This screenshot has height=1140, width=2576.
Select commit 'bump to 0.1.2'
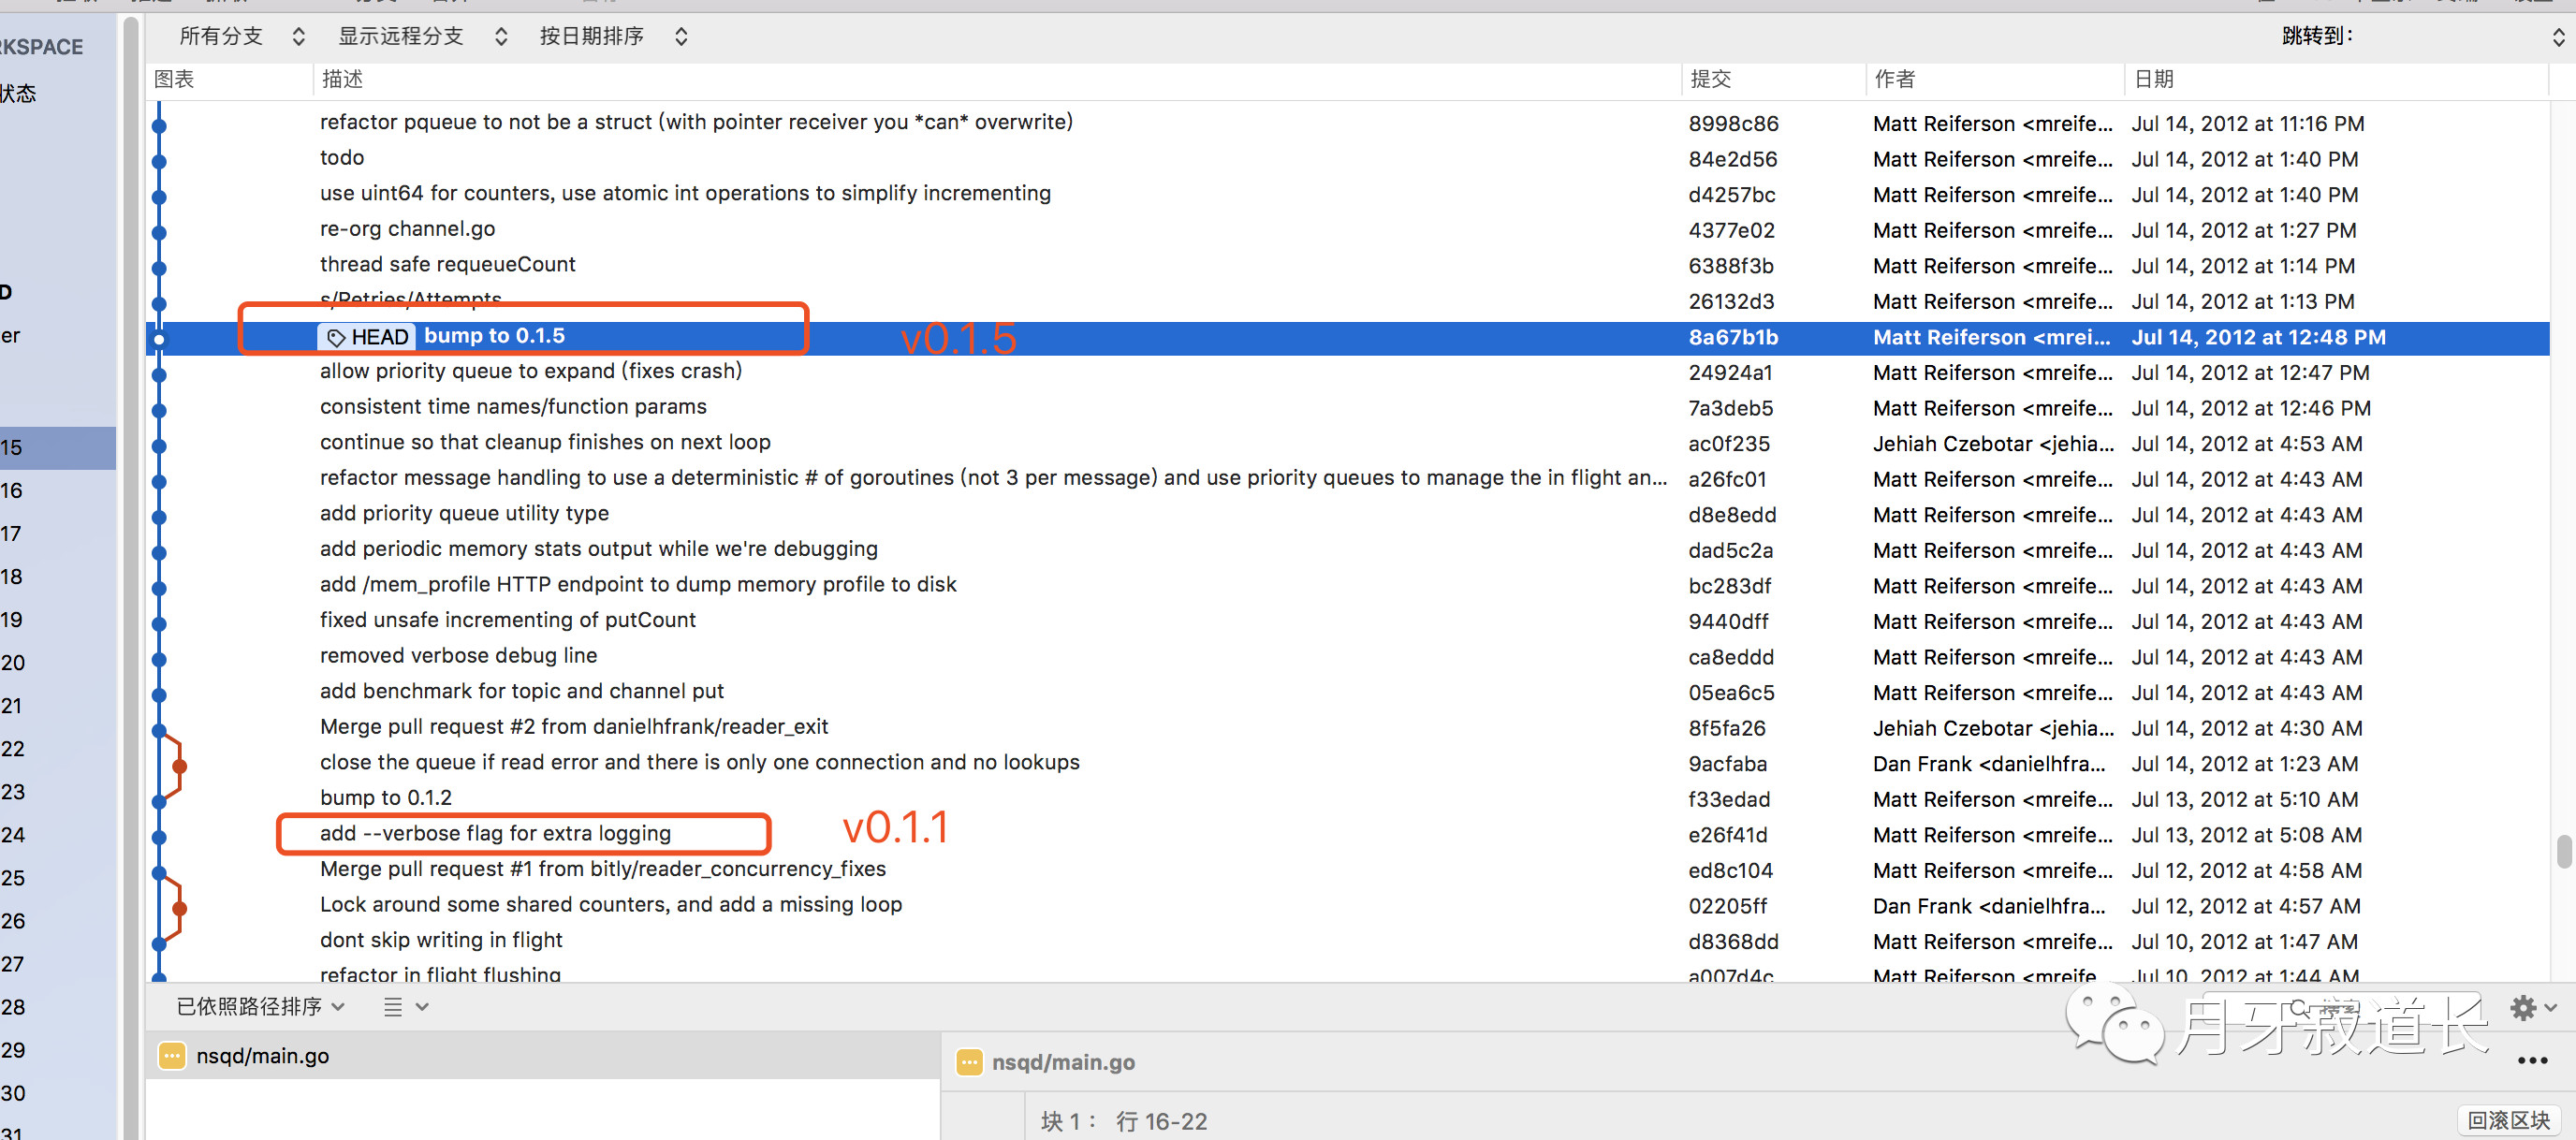click(385, 798)
